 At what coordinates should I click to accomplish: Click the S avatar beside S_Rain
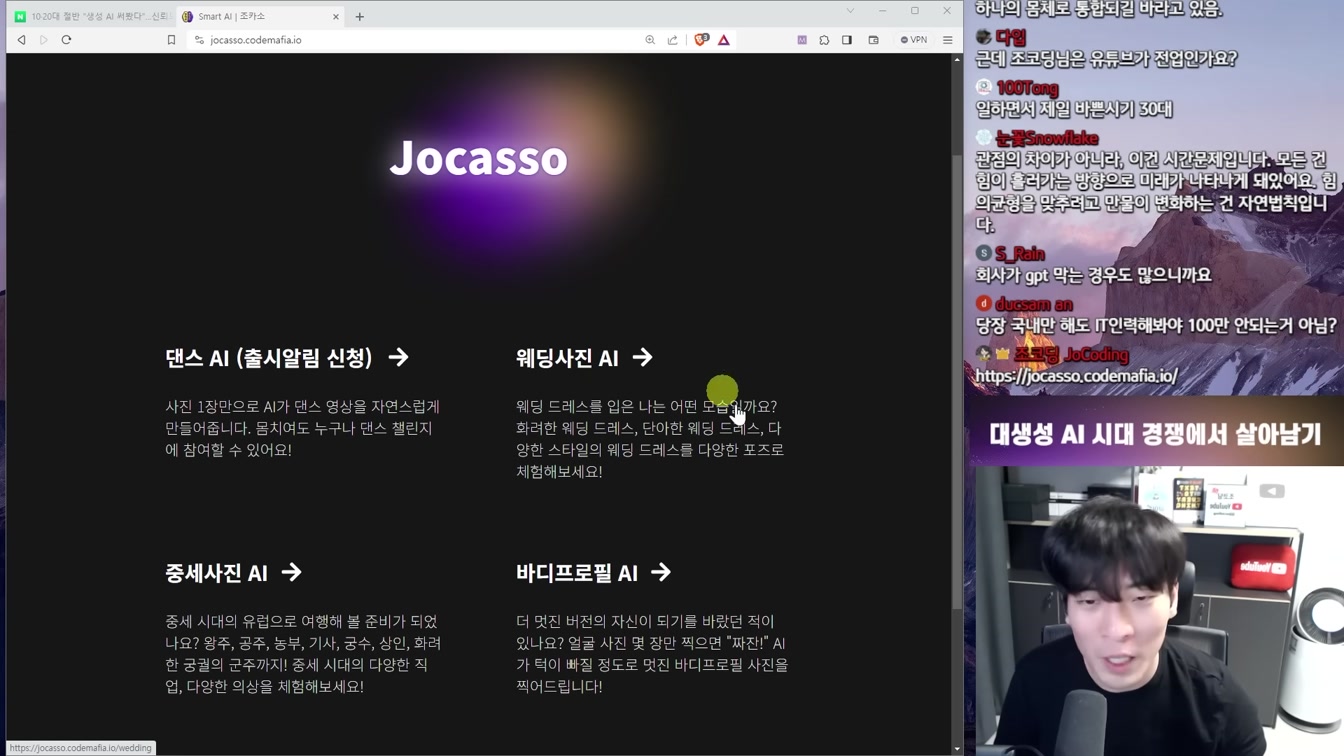(984, 254)
